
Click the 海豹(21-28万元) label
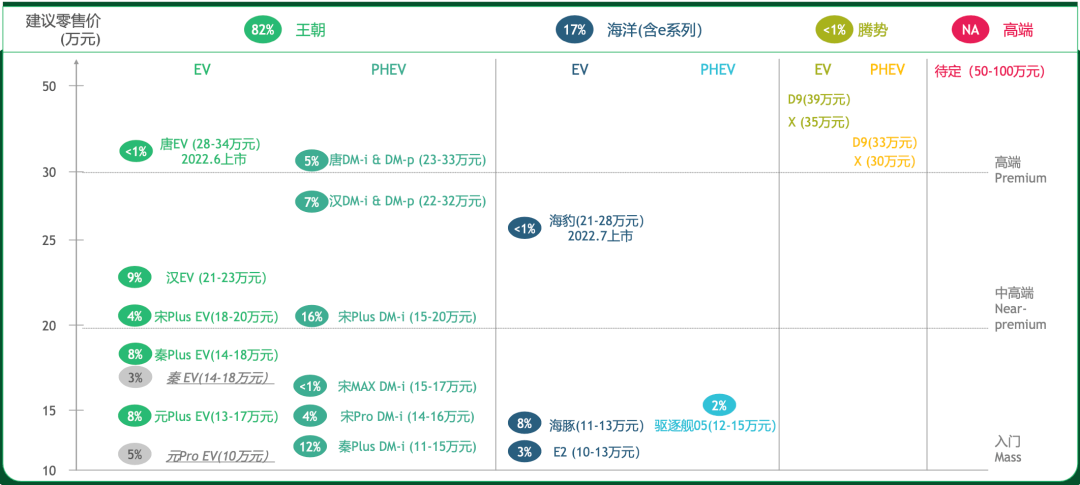click(x=596, y=221)
